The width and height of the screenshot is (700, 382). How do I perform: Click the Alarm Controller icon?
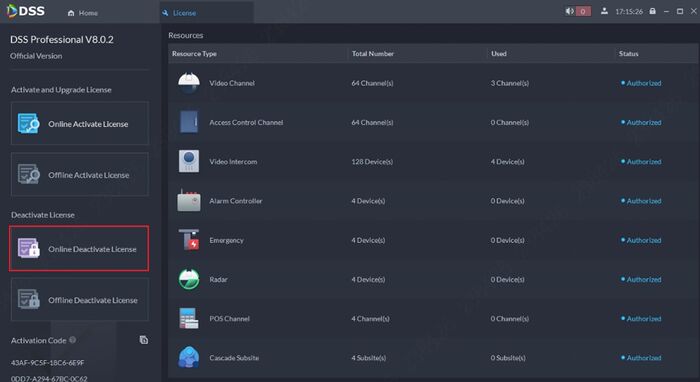coord(189,200)
